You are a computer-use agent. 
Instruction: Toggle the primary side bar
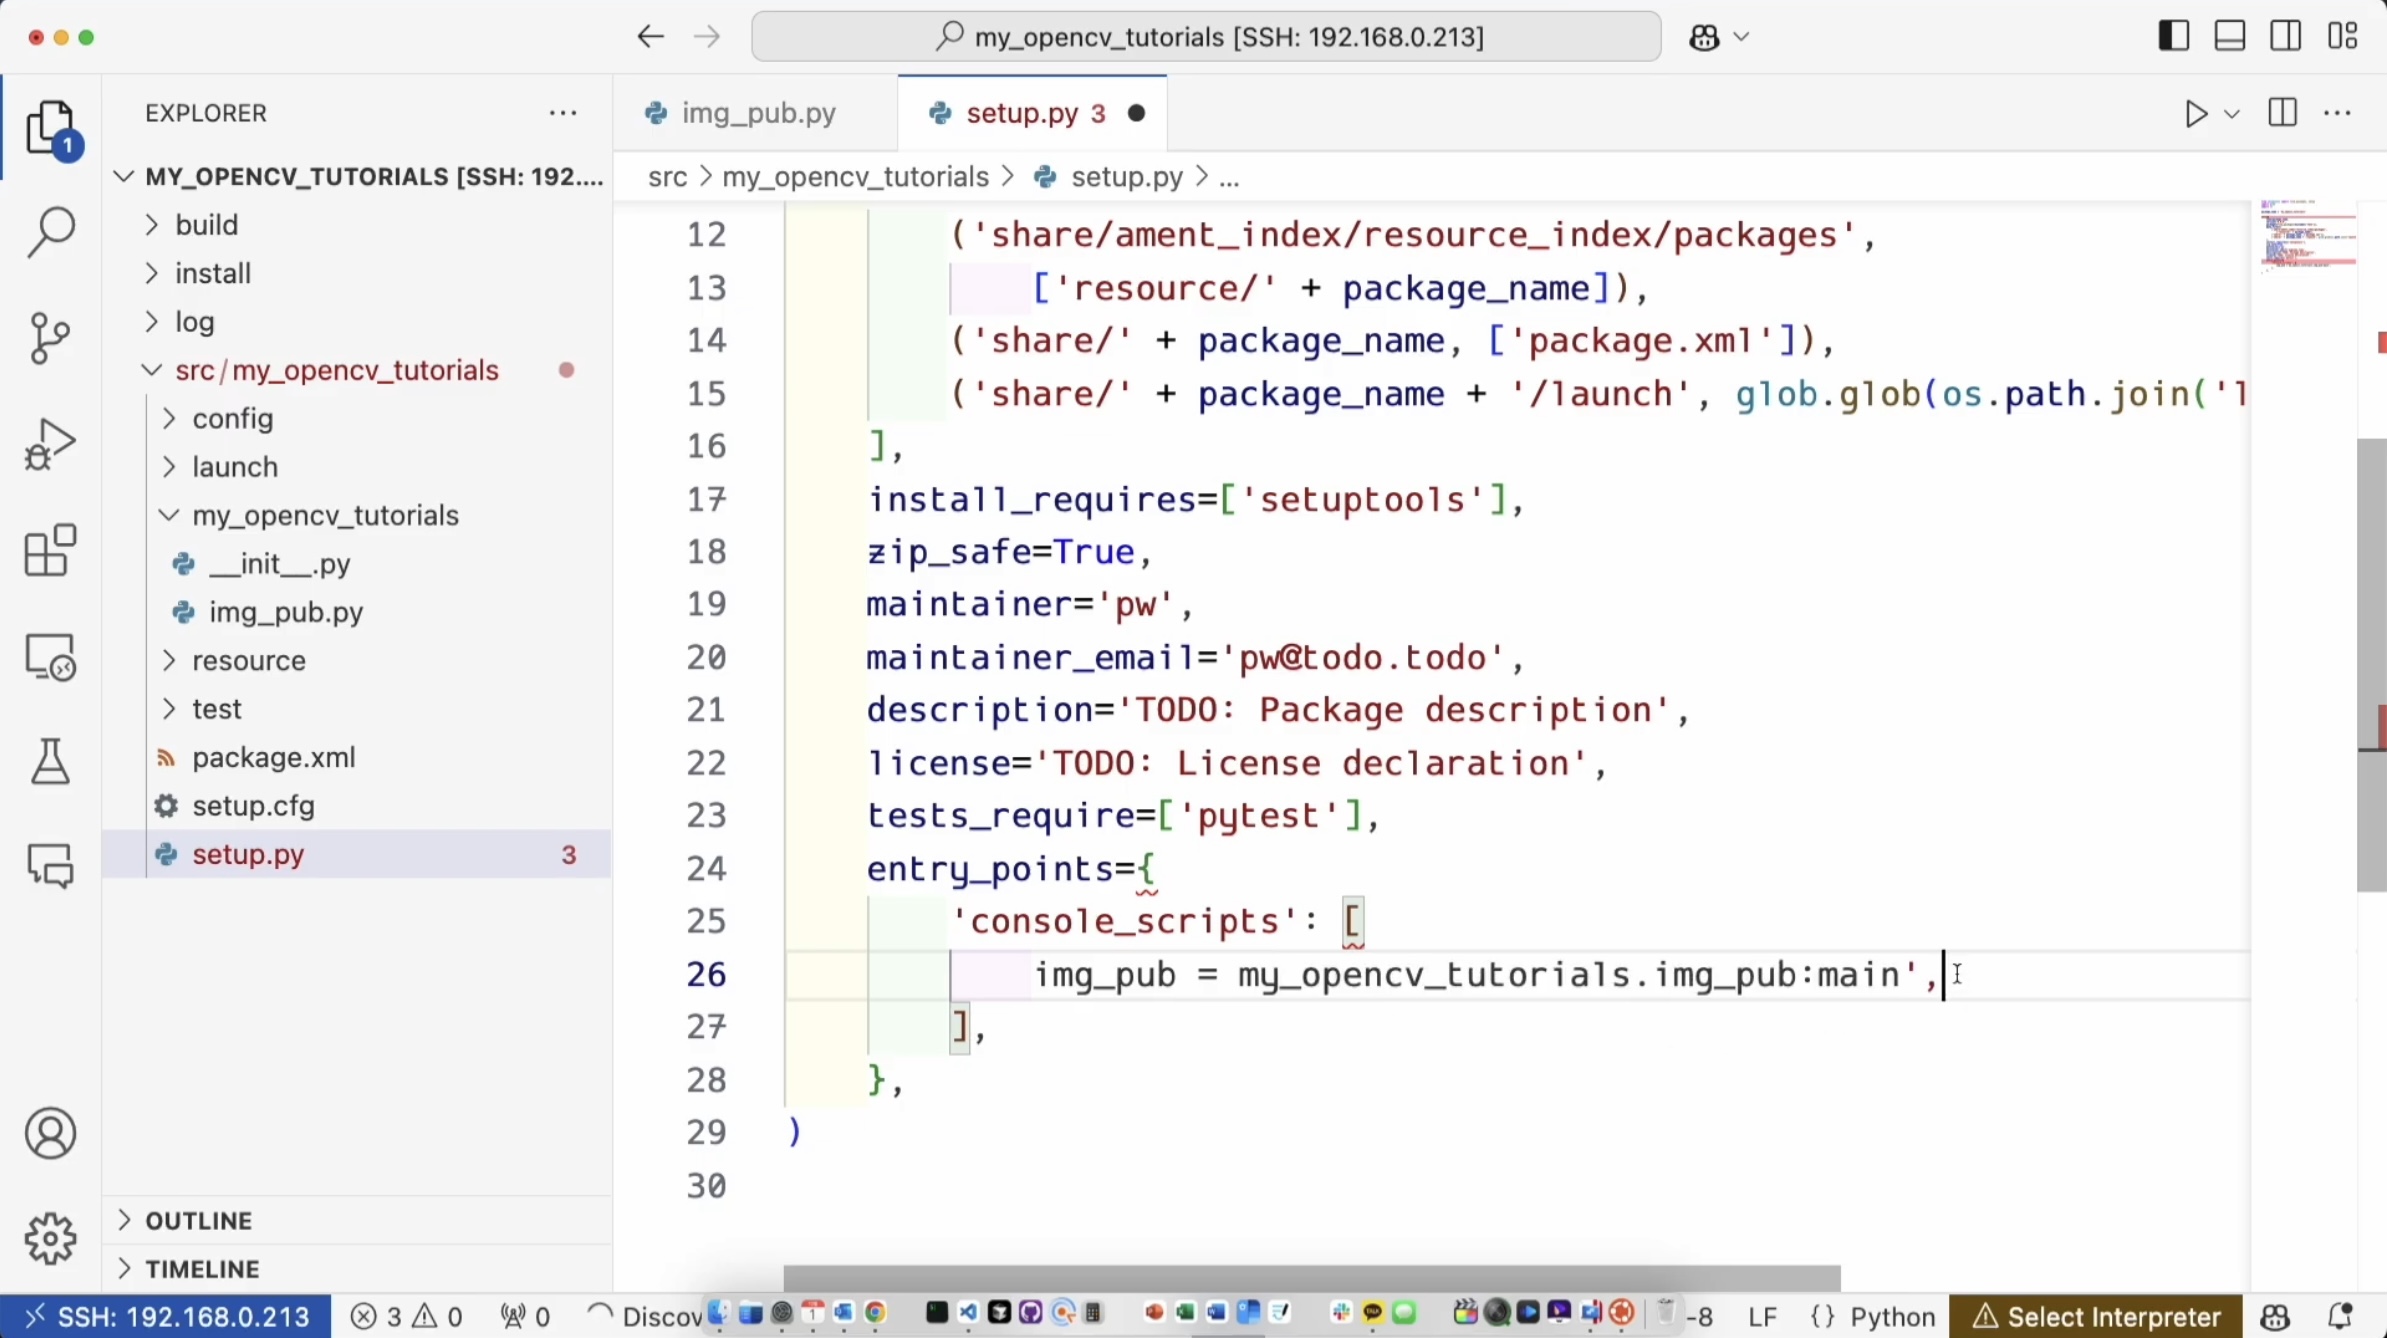click(2173, 37)
